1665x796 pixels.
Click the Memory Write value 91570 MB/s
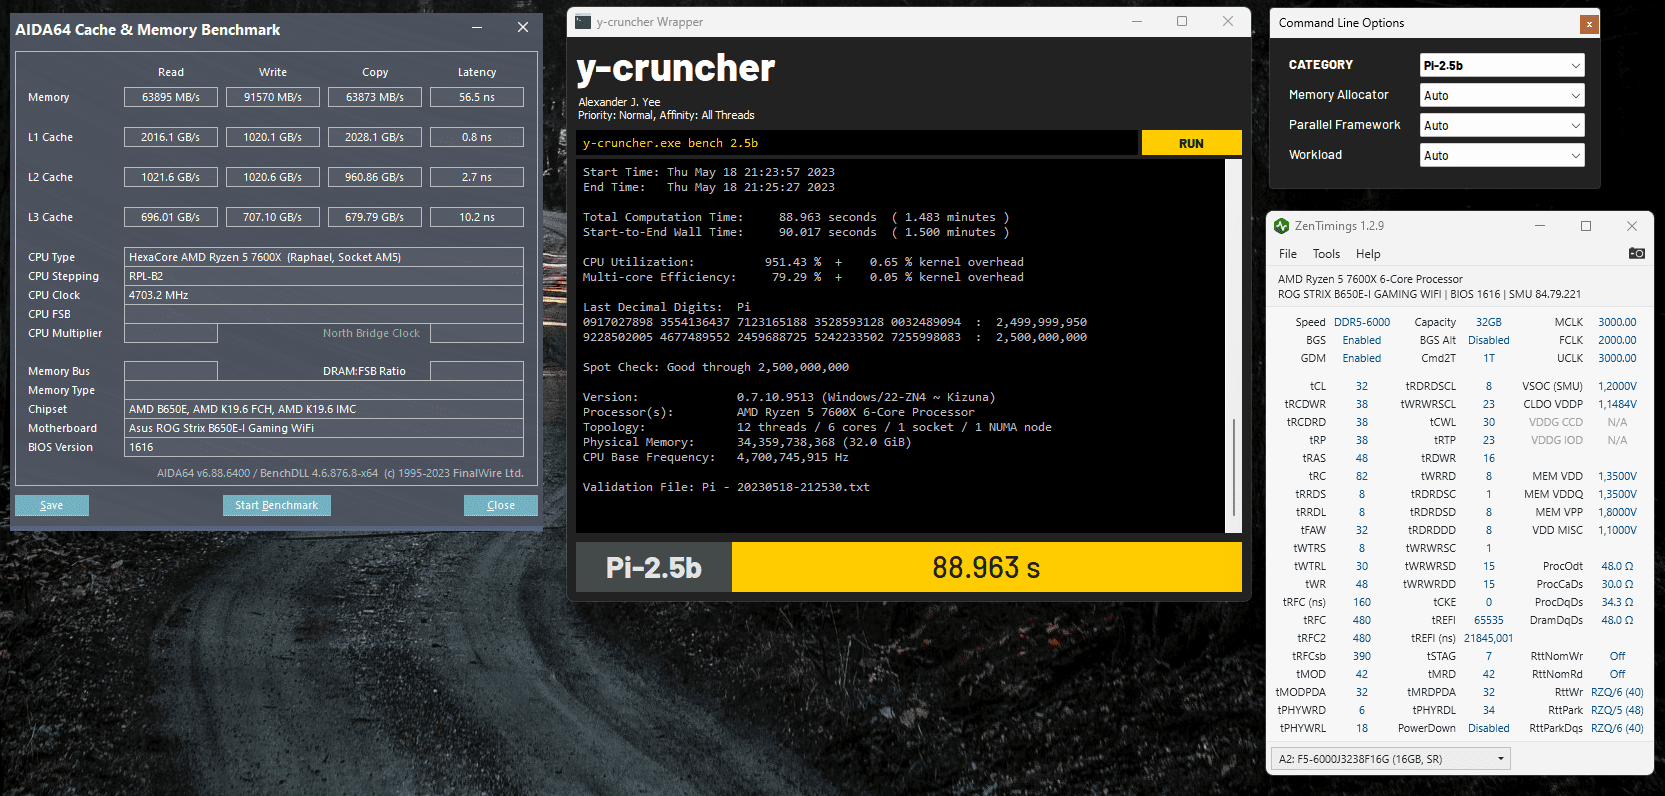(x=273, y=97)
